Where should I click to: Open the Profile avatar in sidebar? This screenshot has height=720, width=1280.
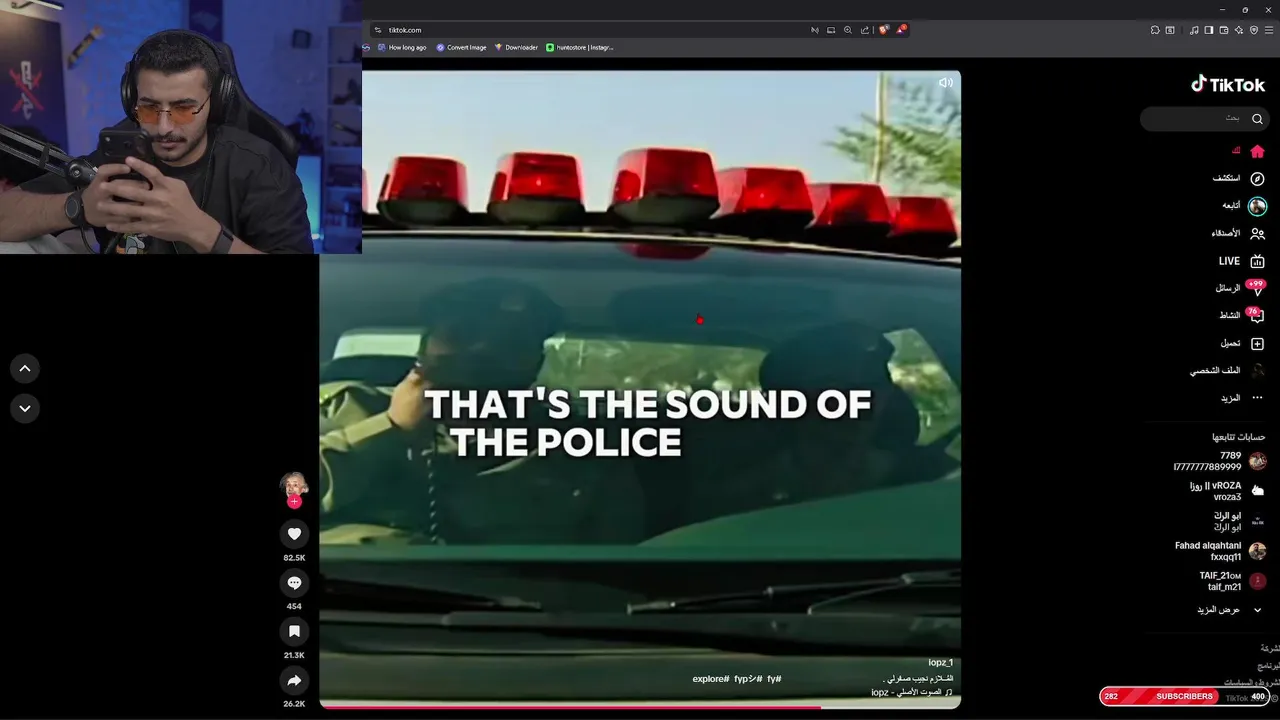tap(1257, 370)
